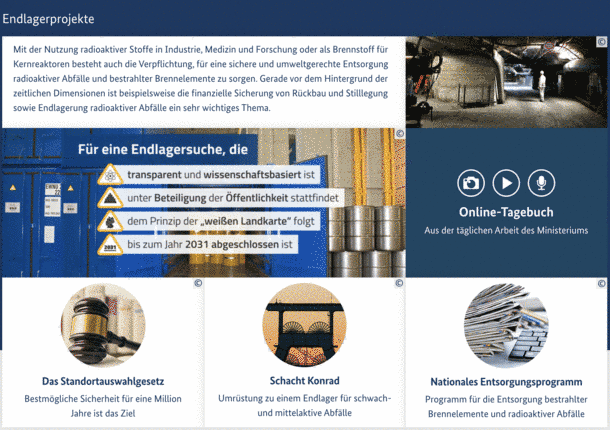Click the copyright icon on the Schacht Konrad card

coord(399,283)
